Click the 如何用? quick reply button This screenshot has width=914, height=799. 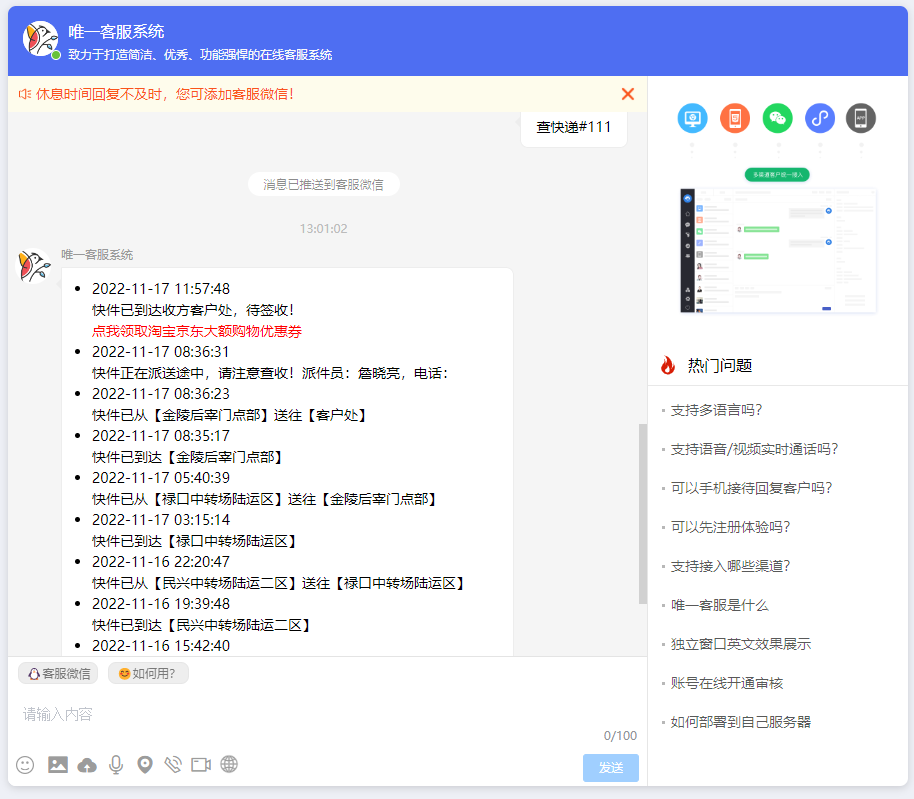click(148, 674)
